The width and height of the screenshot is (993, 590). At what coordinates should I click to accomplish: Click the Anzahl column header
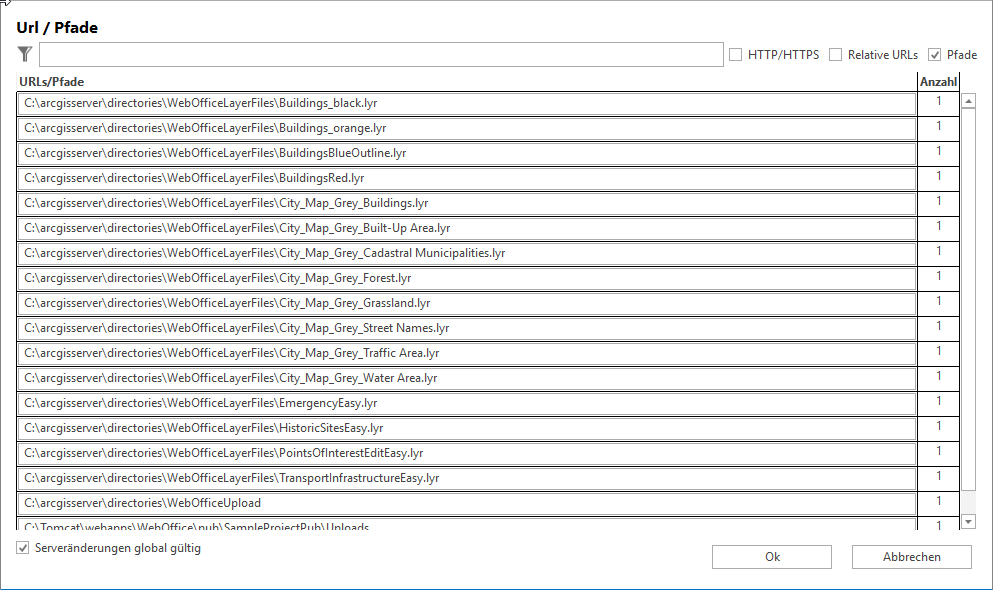pos(938,82)
